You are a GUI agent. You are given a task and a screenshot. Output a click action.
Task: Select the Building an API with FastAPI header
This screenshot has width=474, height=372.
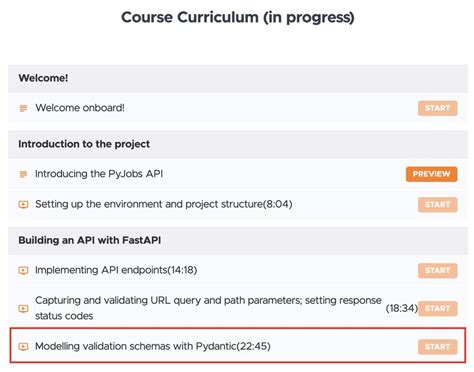238,241
